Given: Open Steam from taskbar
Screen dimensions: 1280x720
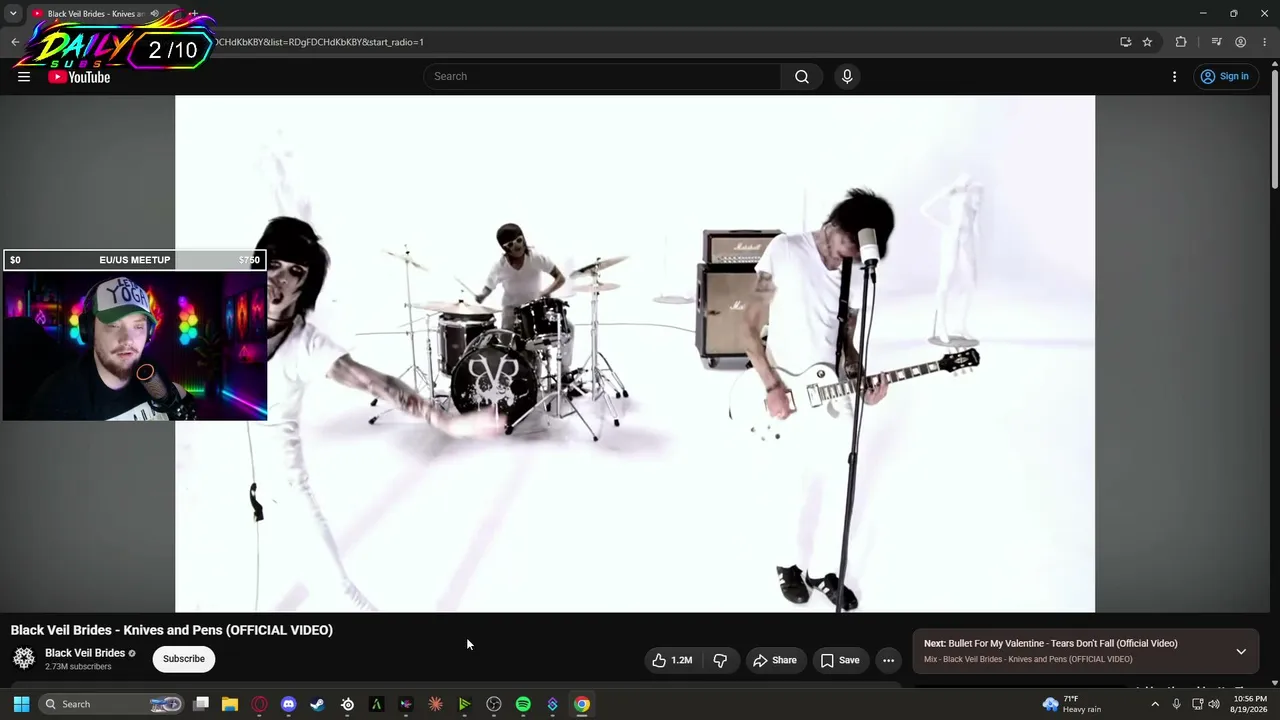Looking at the screenshot, I should (317, 704).
